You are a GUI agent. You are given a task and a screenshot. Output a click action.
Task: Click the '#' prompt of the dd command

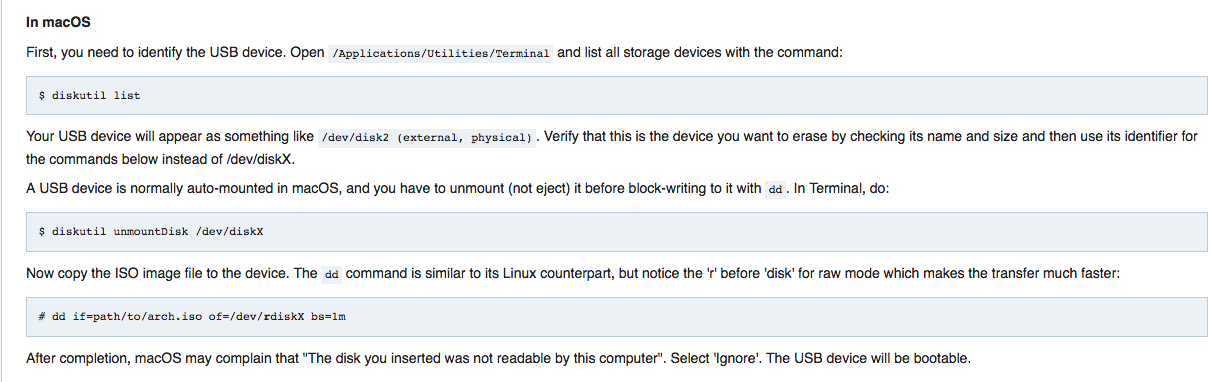click(x=43, y=316)
